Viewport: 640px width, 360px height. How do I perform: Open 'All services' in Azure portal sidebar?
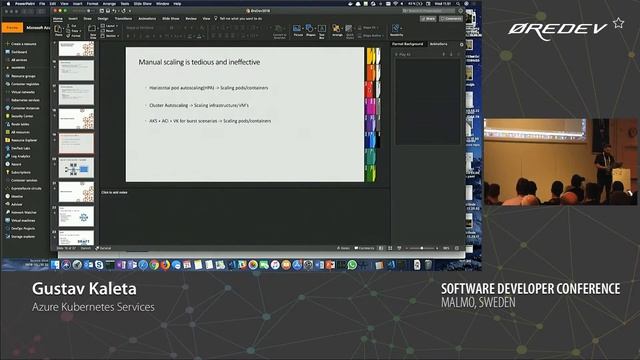(x=16, y=60)
